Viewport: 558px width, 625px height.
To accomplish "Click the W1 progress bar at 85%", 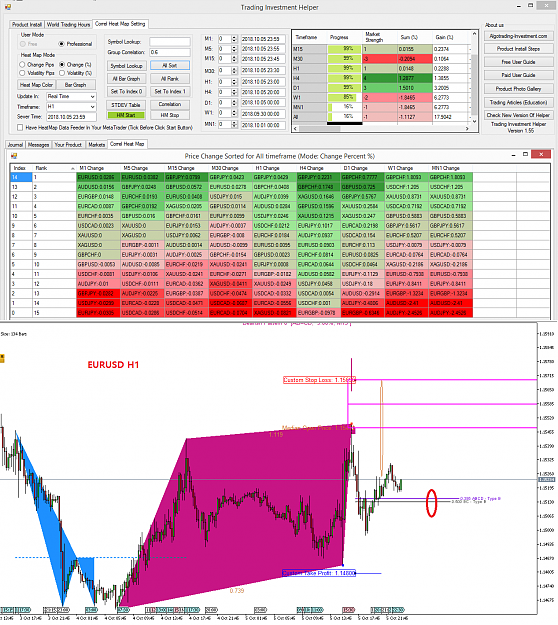I will [x=344, y=97].
